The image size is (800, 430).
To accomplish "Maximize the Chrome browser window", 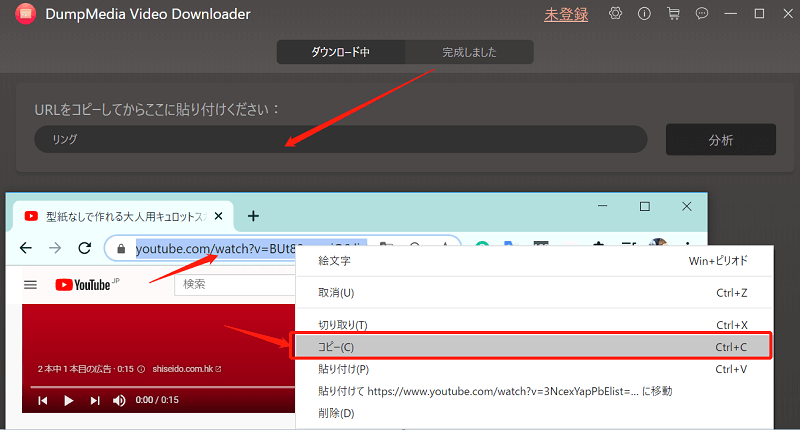I will click(x=645, y=206).
